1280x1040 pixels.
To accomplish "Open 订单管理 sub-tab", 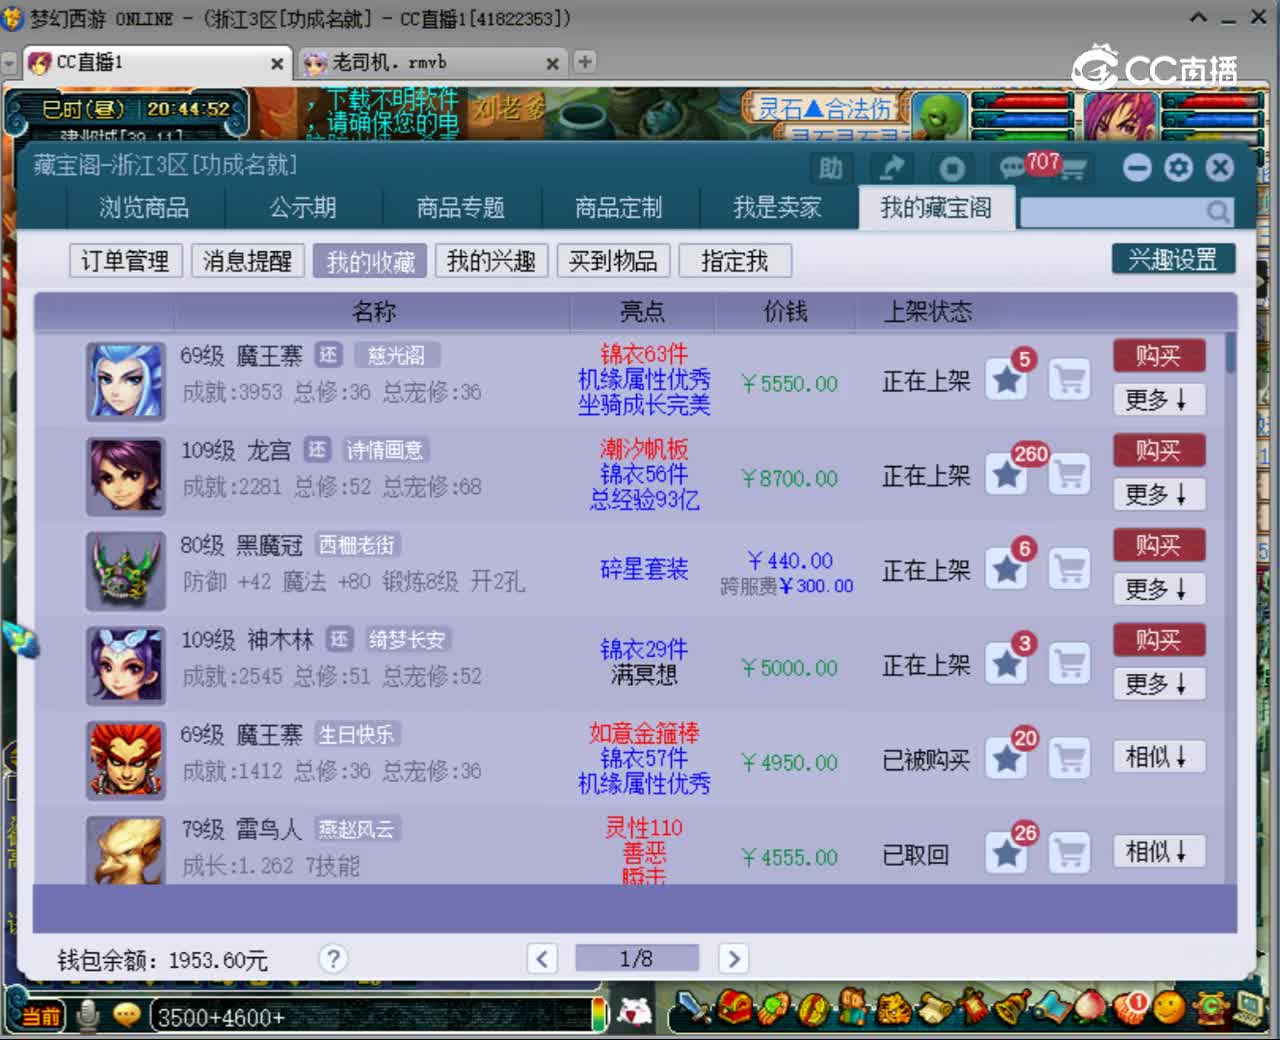I will (125, 261).
